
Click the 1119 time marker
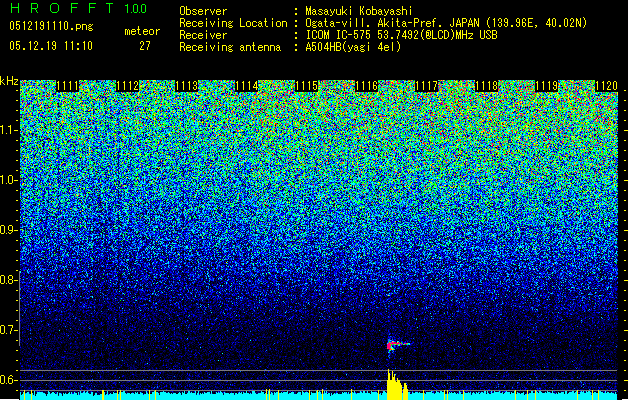[x=546, y=86]
